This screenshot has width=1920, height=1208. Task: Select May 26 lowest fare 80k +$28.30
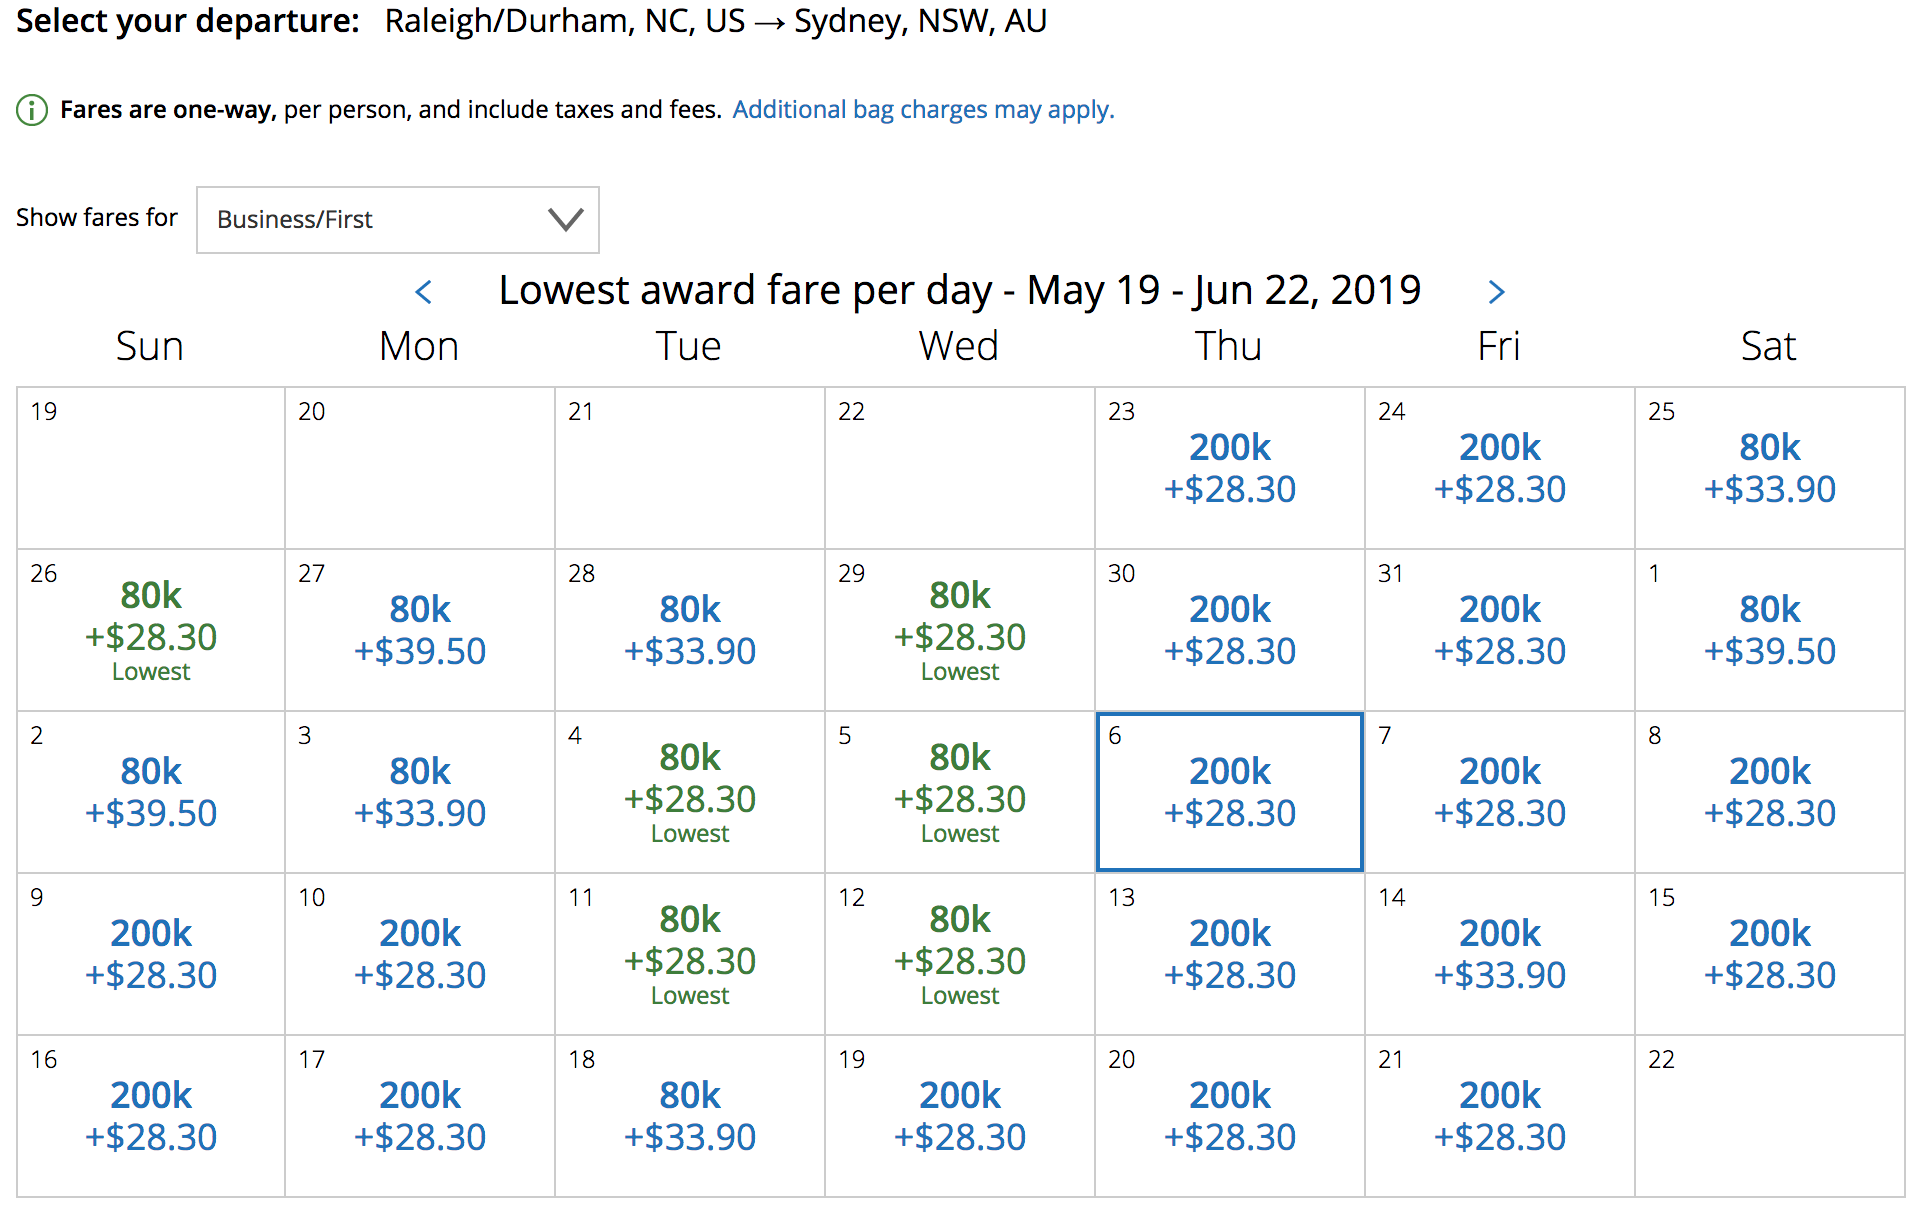(x=151, y=630)
